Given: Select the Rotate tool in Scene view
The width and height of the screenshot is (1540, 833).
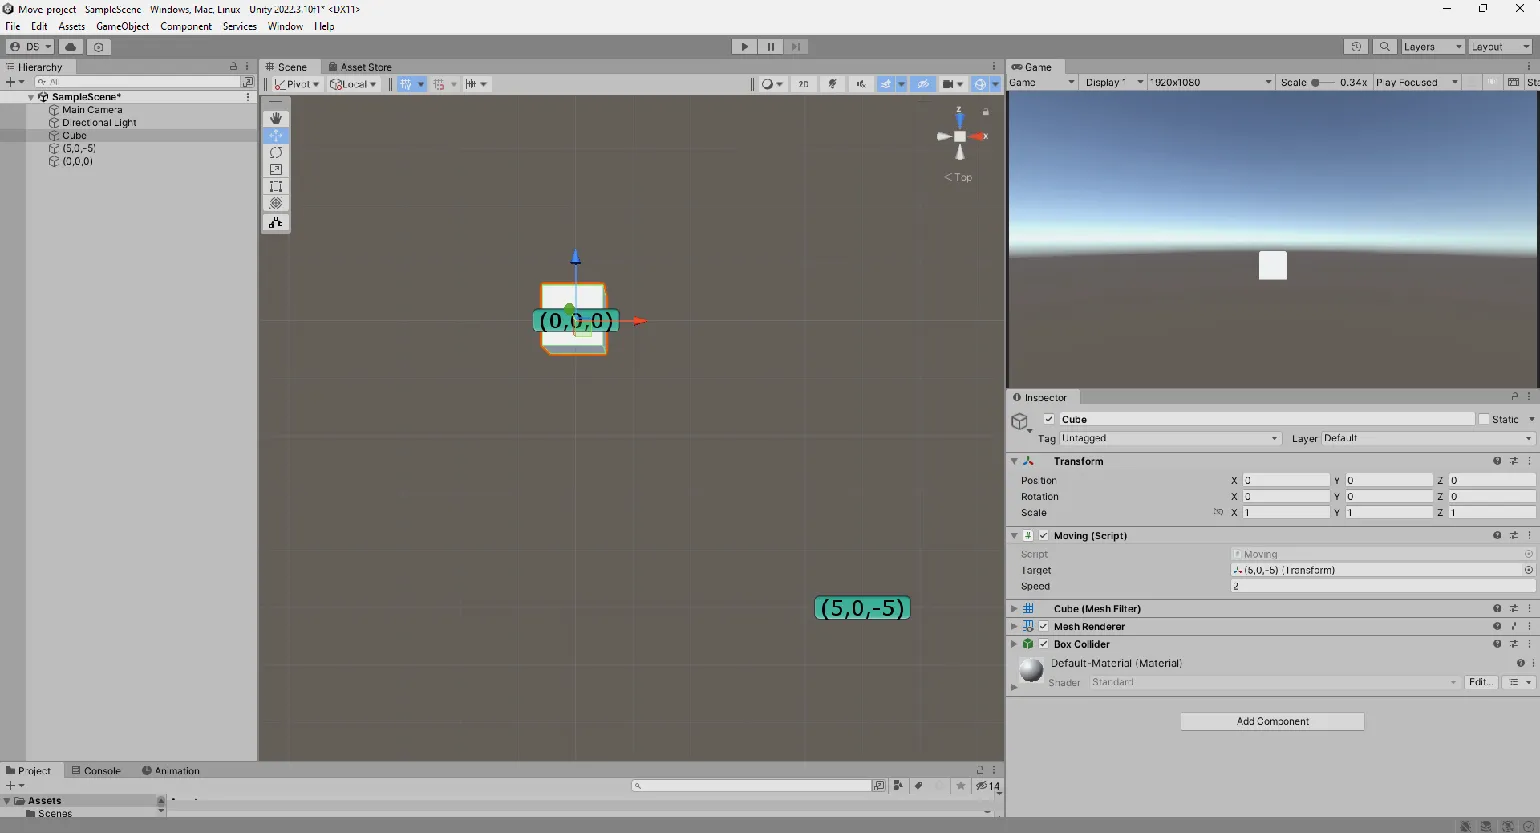Looking at the screenshot, I should (x=276, y=153).
